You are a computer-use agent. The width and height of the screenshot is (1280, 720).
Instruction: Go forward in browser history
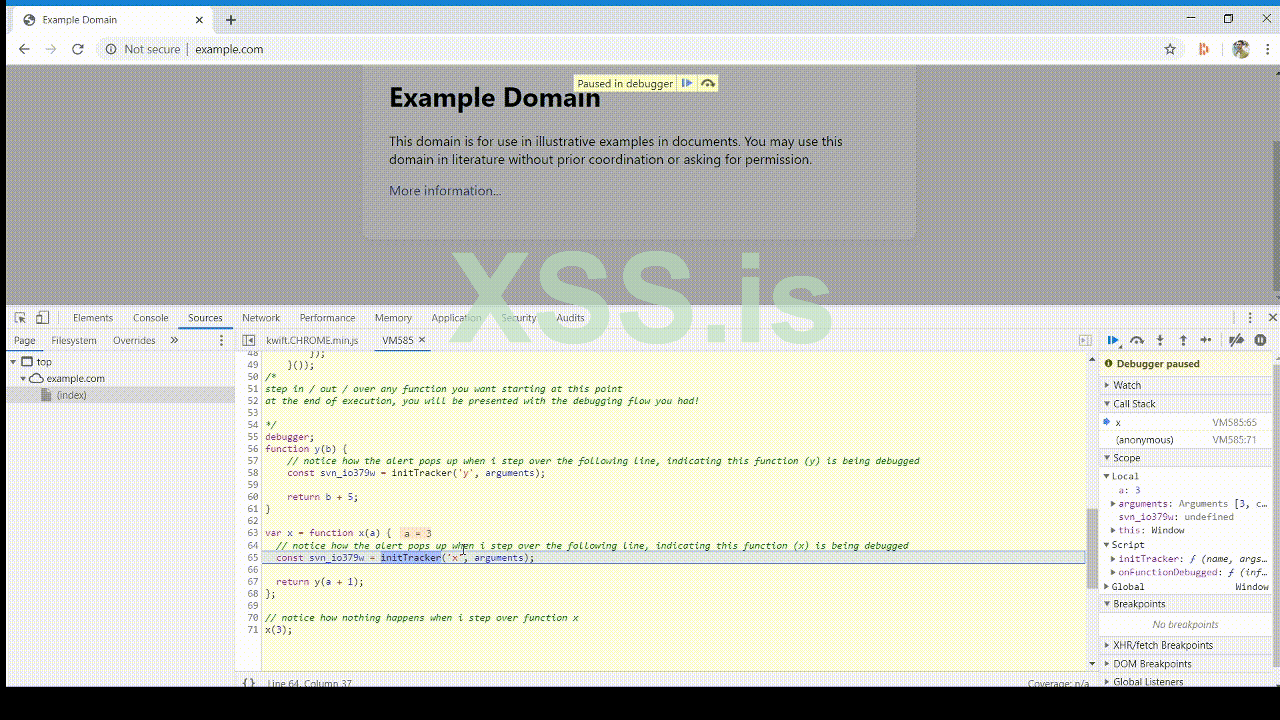51,49
